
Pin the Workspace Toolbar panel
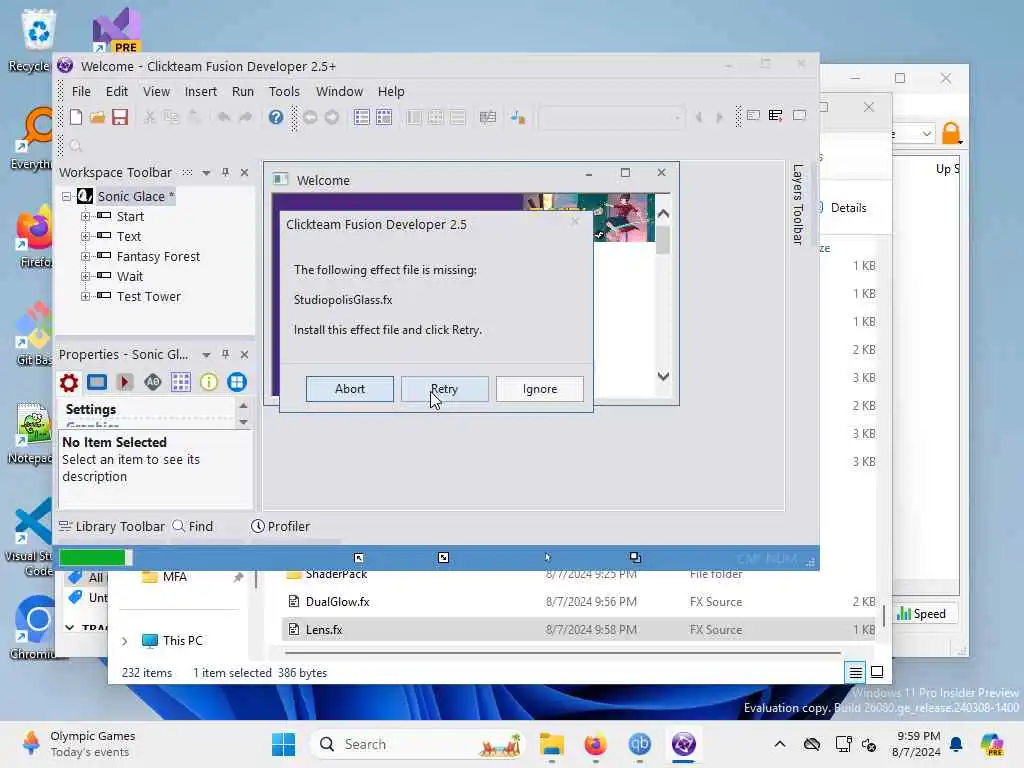pos(225,172)
